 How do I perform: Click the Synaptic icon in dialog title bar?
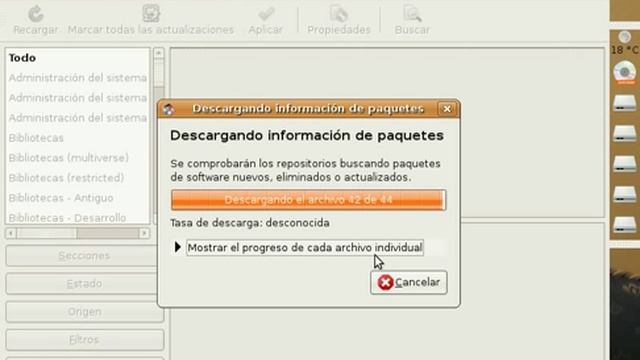click(169, 109)
